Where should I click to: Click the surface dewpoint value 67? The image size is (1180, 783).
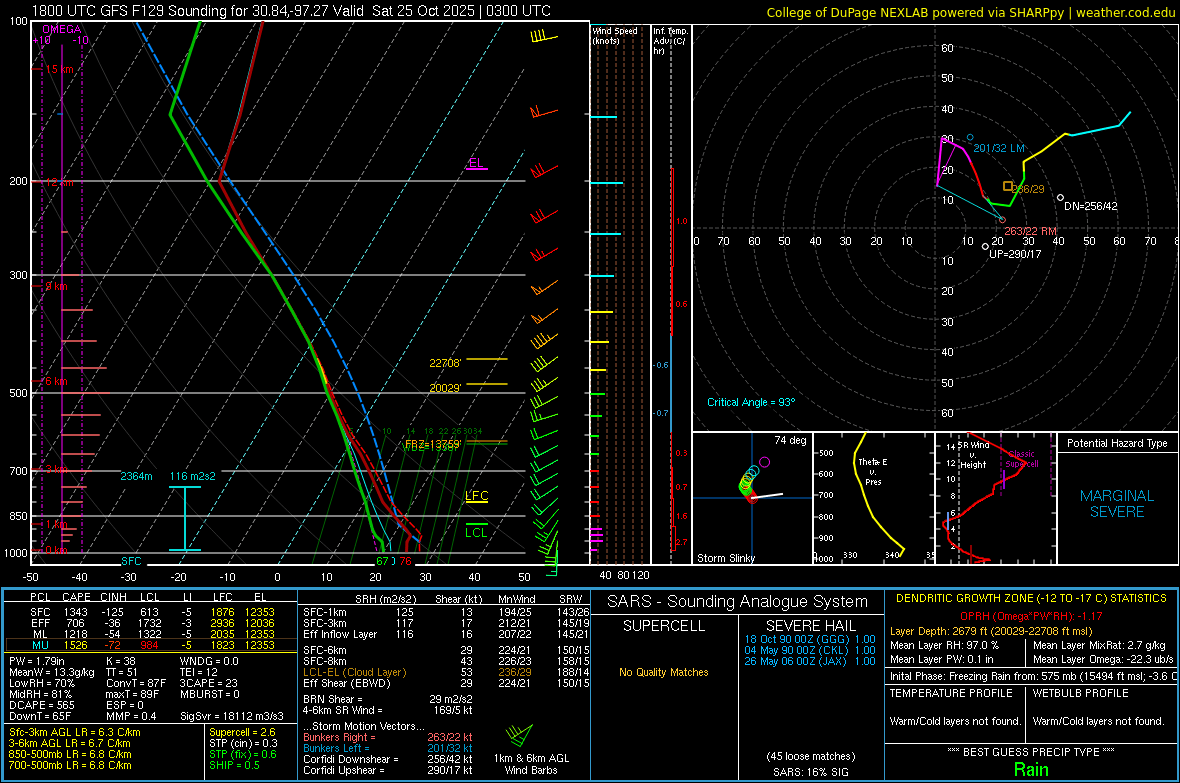coord(382,561)
